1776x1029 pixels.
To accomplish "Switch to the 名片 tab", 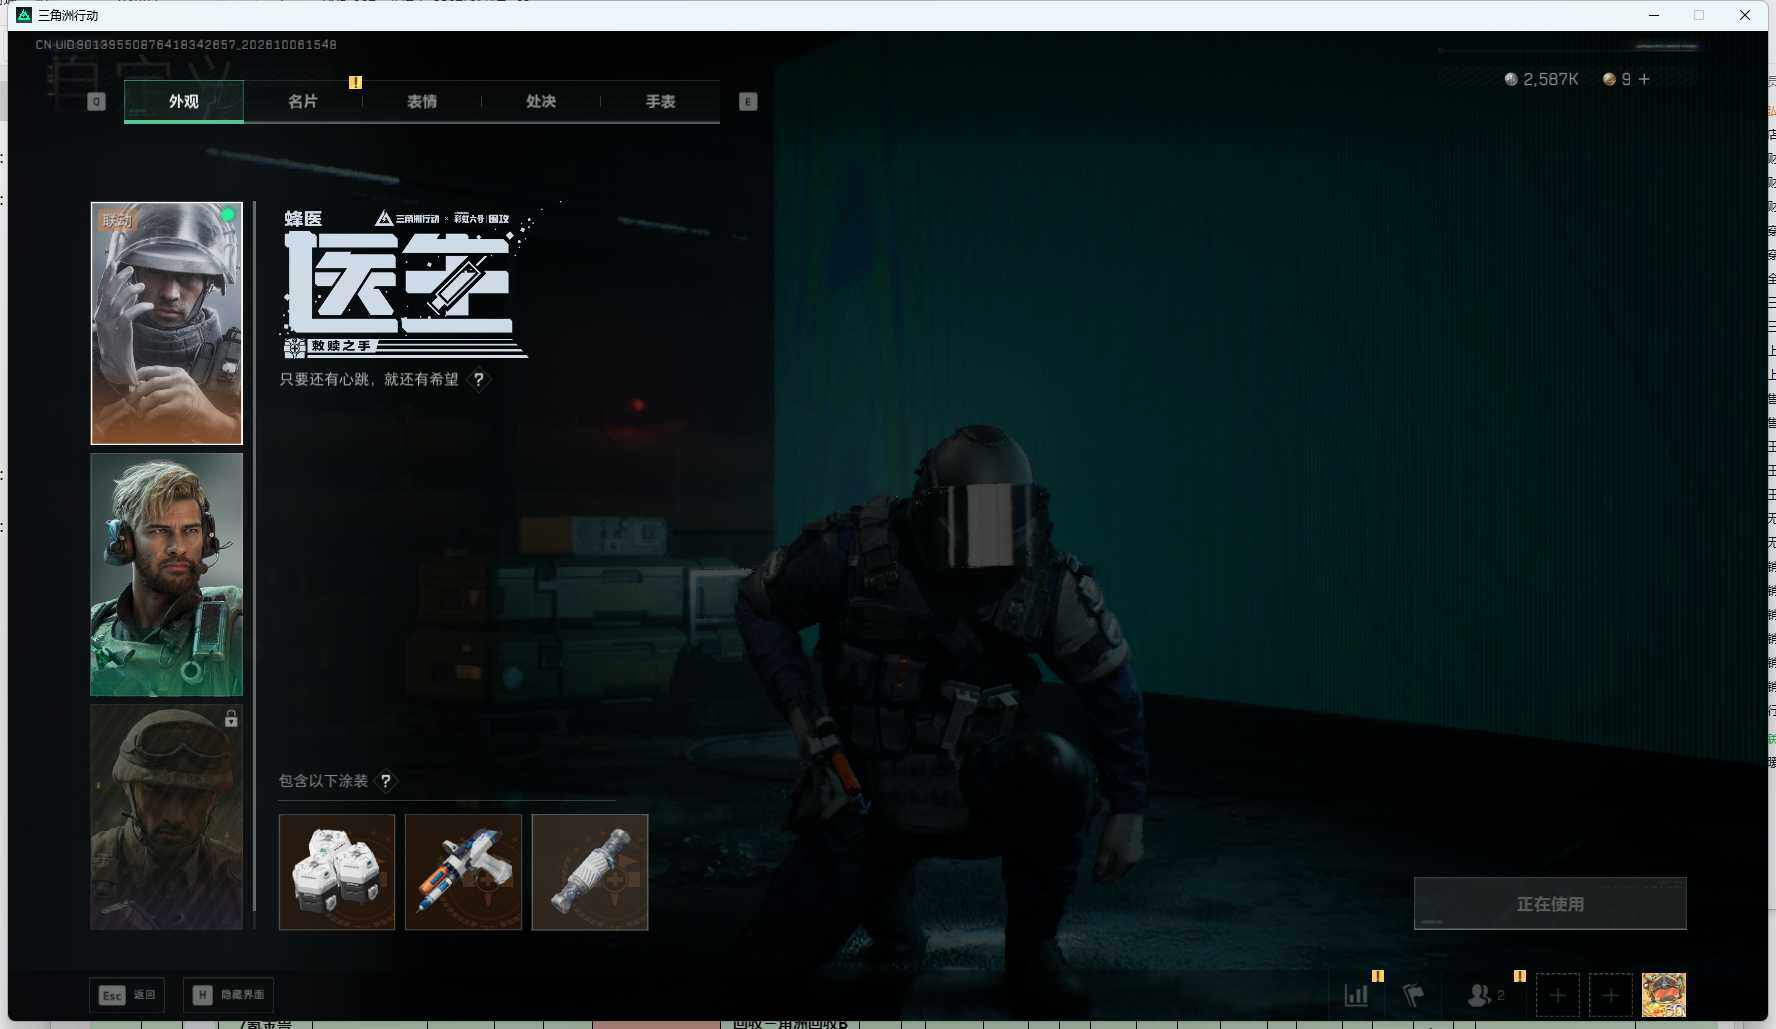I will pos(303,101).
